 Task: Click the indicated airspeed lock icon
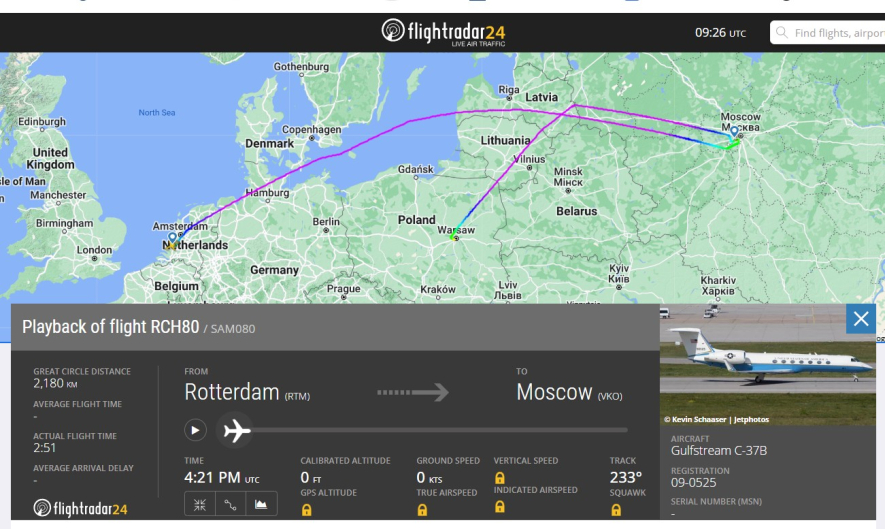tap(500, 507)
